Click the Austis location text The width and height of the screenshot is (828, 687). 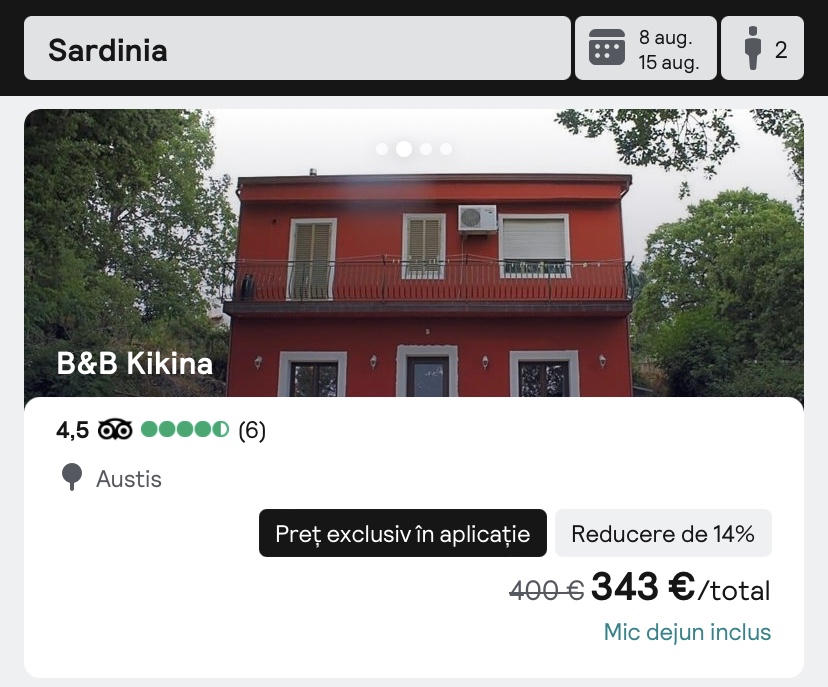point(129,479)
